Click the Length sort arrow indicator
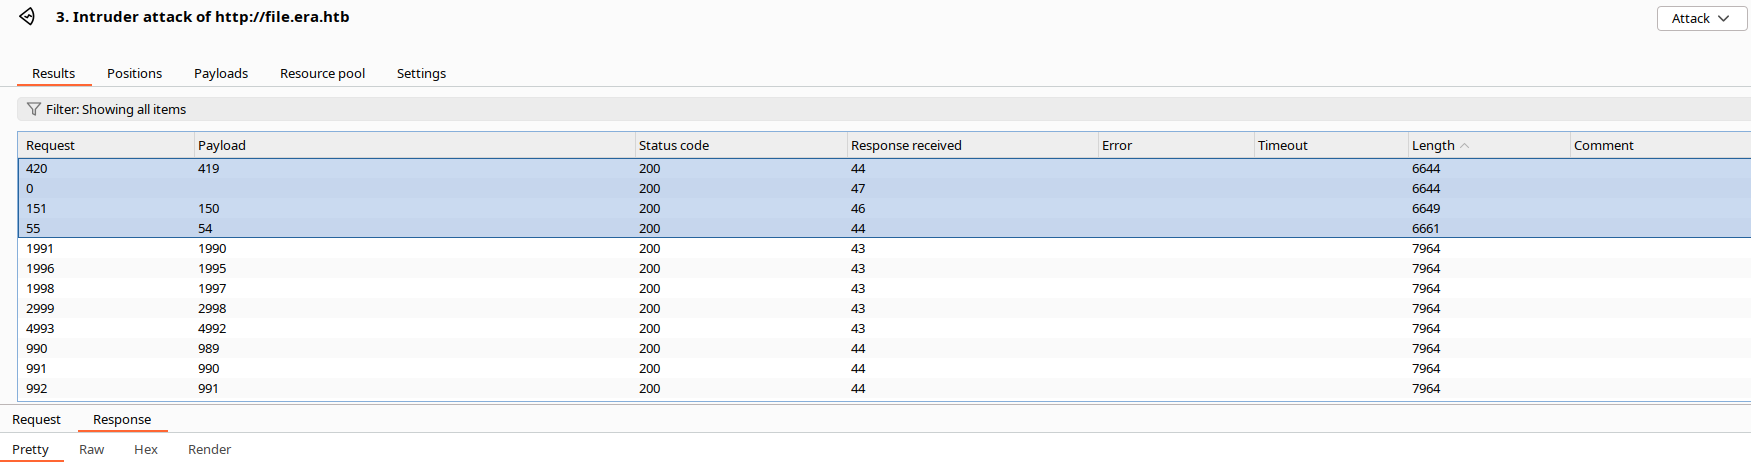The image size is (1751, 462). coord(1465,146)
